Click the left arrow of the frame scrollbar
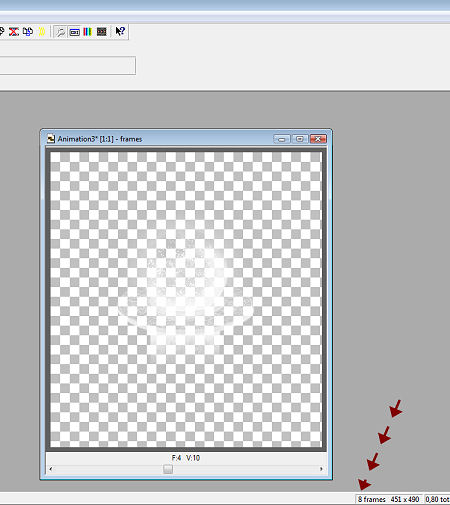The height and width of the screenshot is (505, 450). pos(51,469)
